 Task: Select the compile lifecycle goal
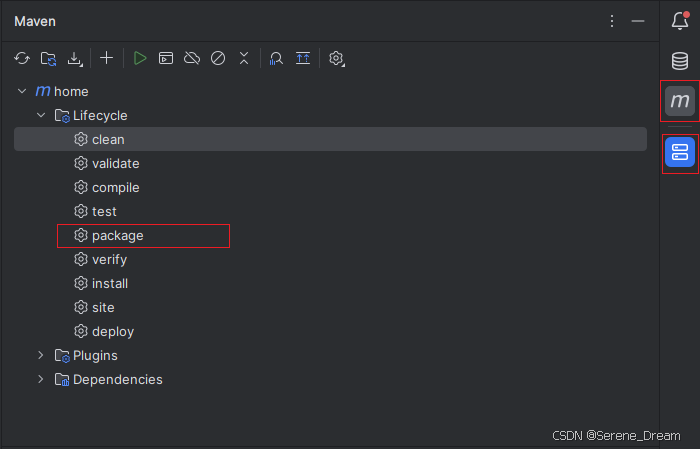330,187
